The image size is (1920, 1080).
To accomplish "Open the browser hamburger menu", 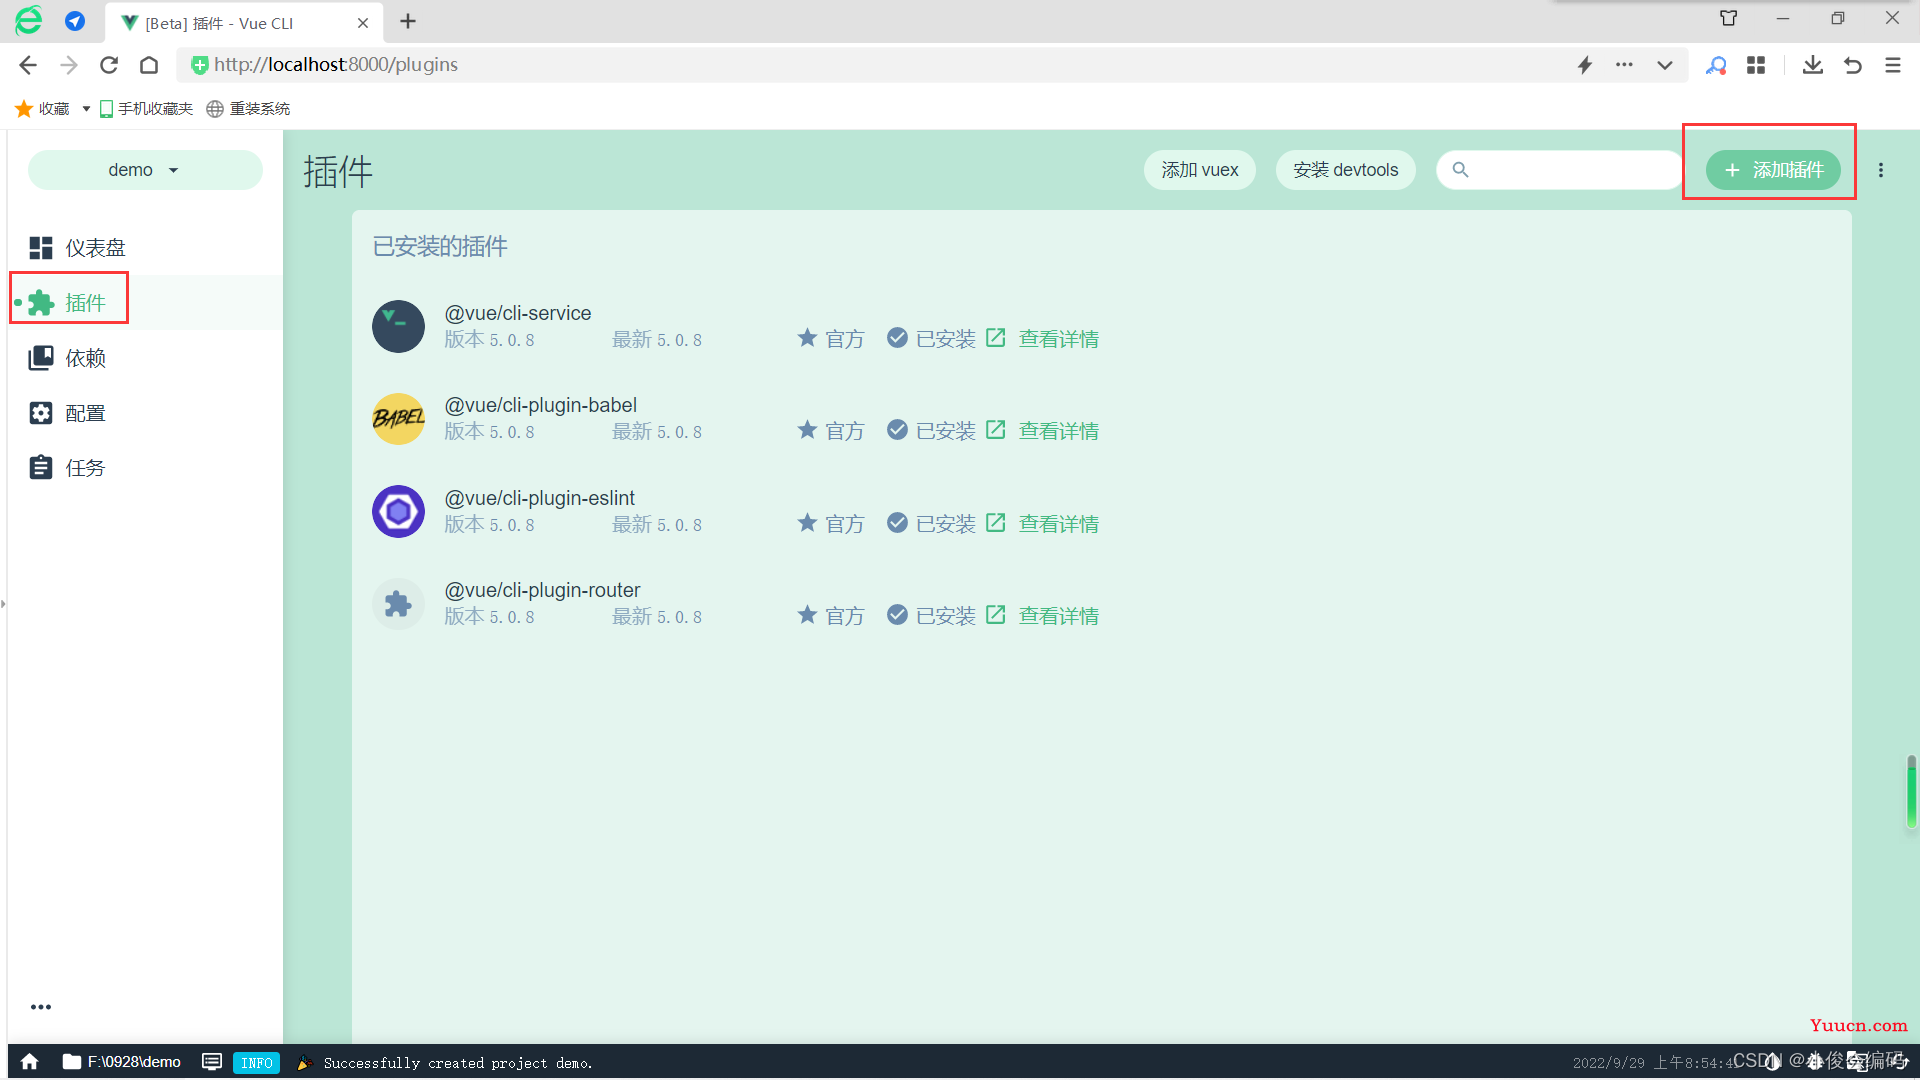I will click(1893, 65).
